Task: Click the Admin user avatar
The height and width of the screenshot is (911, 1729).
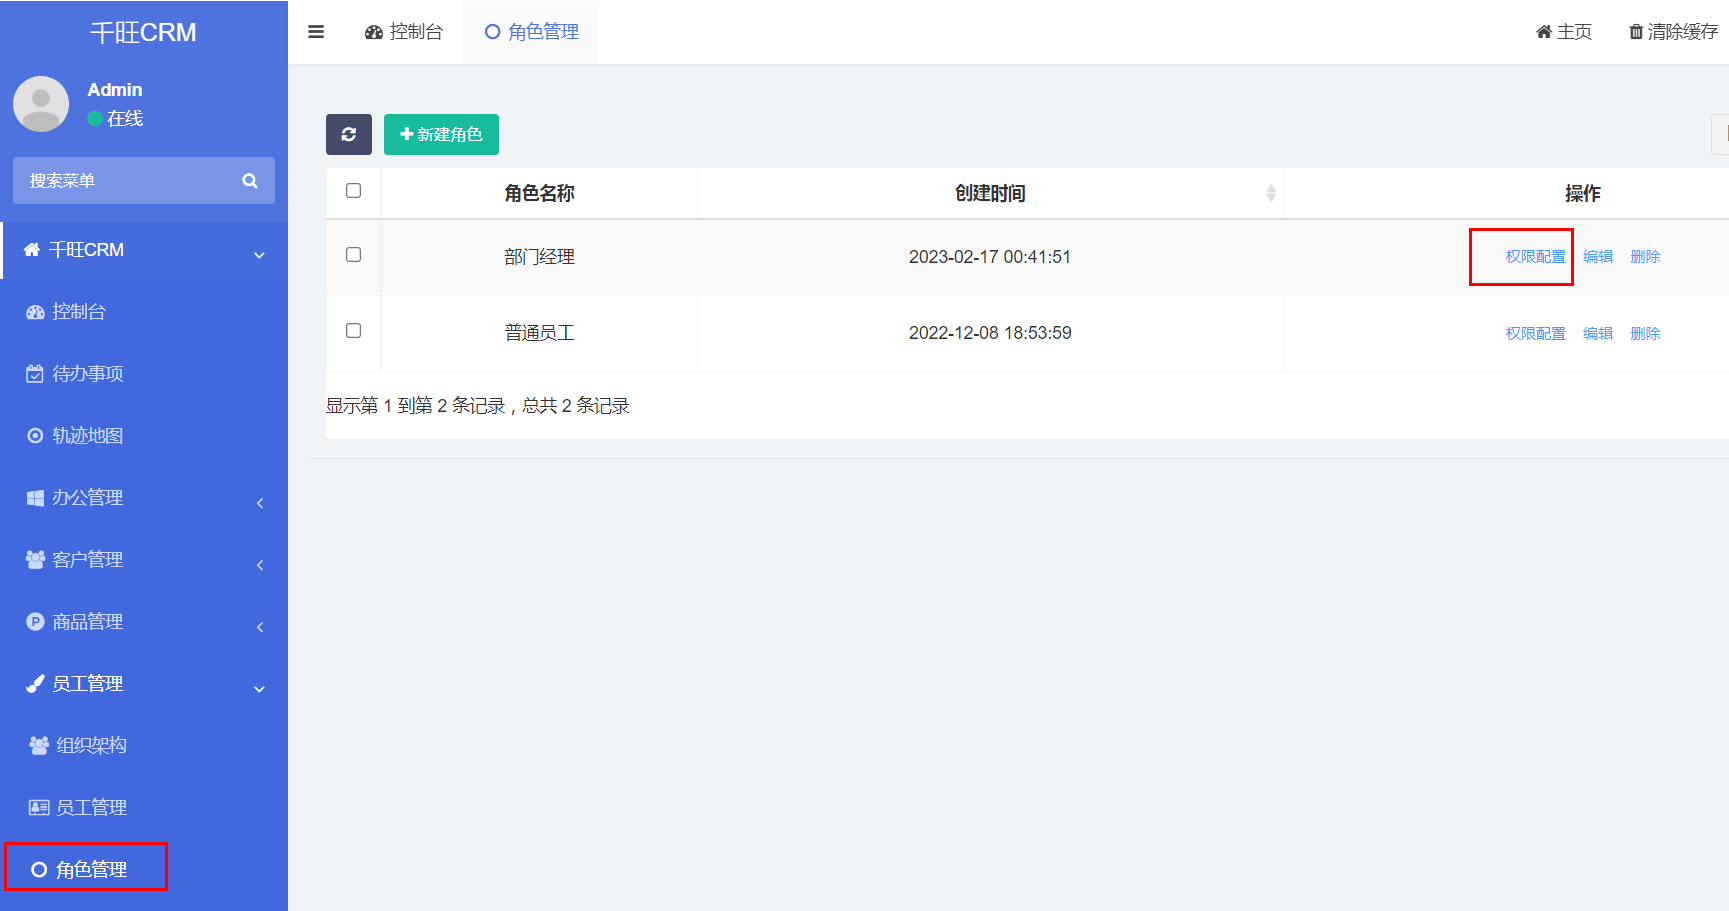Action: pos(41,104)
